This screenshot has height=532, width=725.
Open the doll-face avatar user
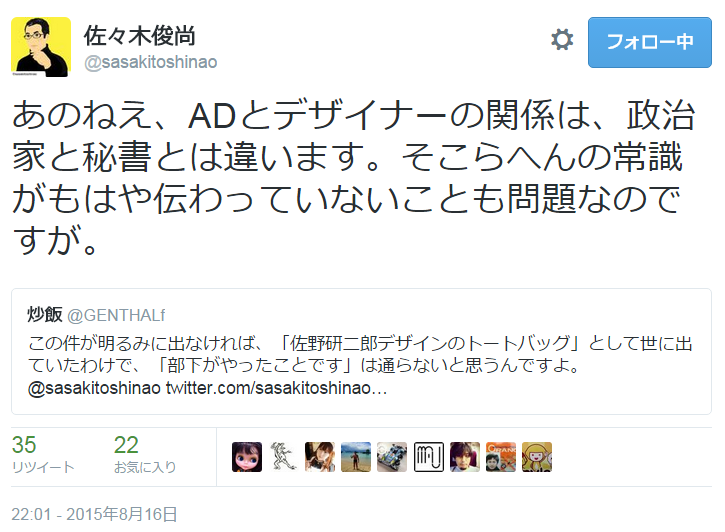tap(247, 457)
